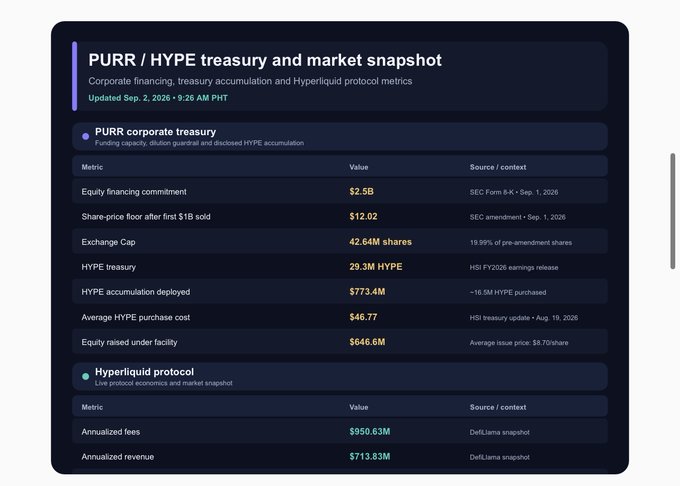Click the 'Average HYPE purchase cost' row label
This screenshot has width=680, height=486.
tap(136, 317)
